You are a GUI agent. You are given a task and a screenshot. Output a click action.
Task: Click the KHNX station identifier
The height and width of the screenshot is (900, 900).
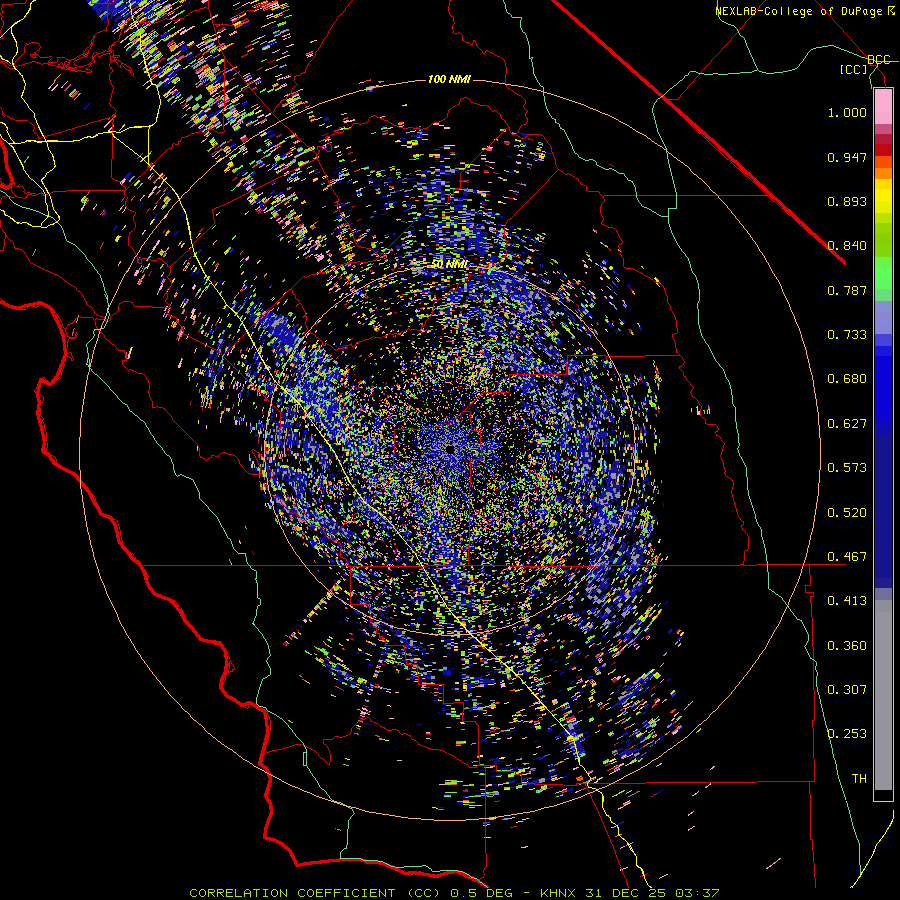559,893
